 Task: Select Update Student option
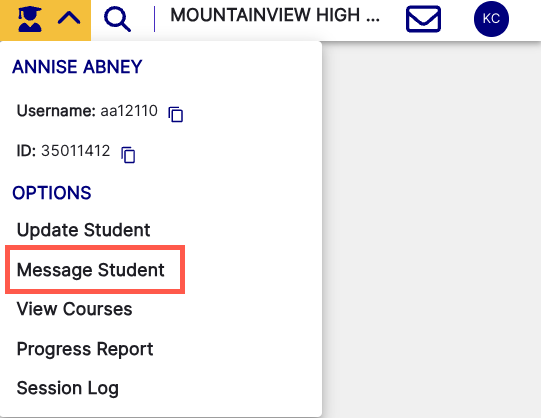83,230
